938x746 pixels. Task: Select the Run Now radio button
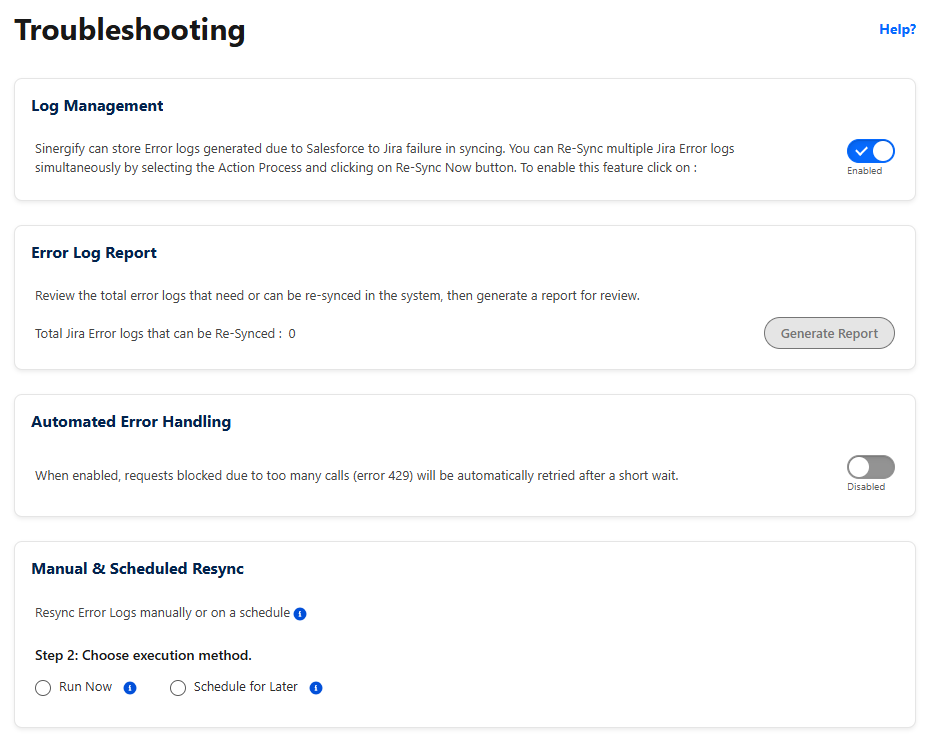pos(43,688)
